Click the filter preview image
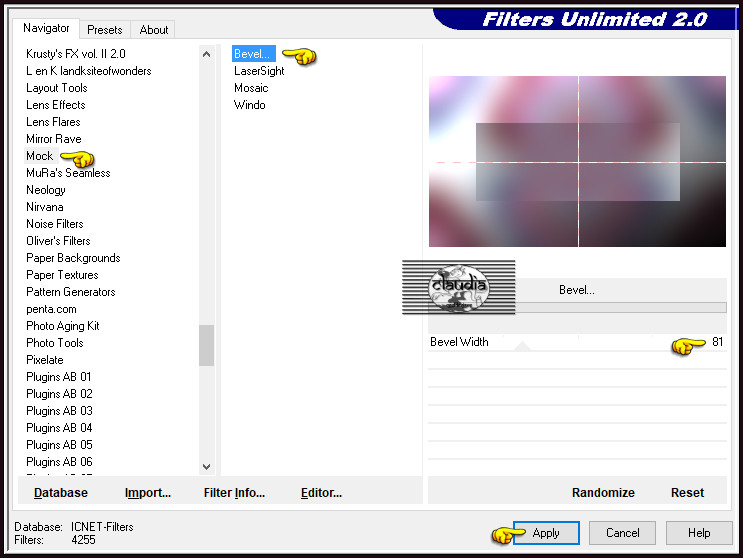This screenshot has width=743, height=558. tap(577, 162)
